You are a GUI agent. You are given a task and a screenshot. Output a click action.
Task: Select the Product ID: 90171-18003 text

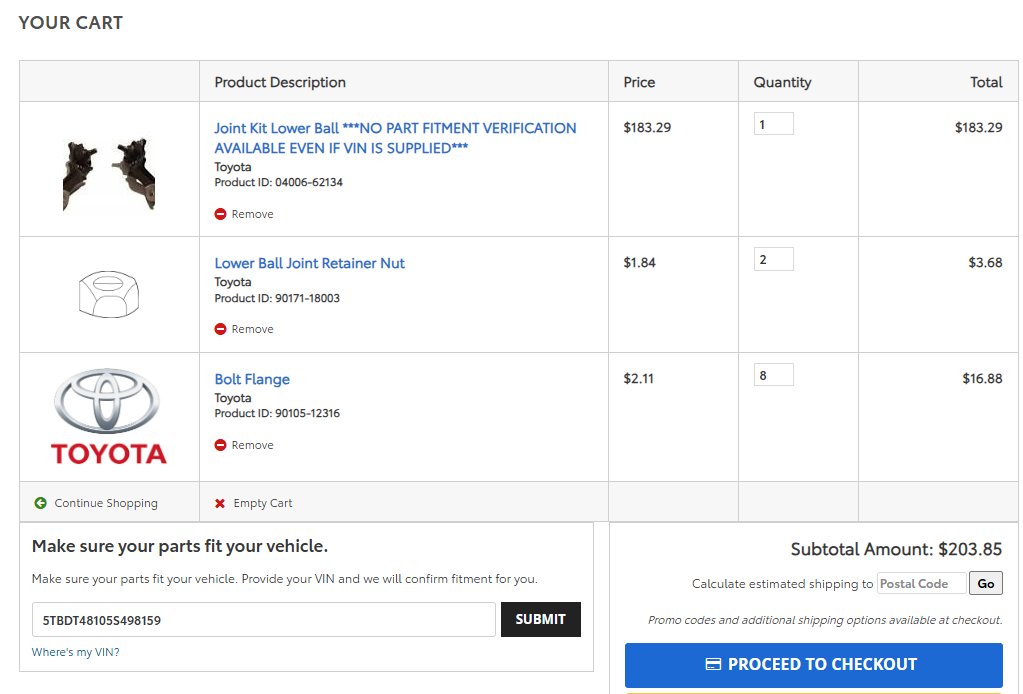click(277, 298)
